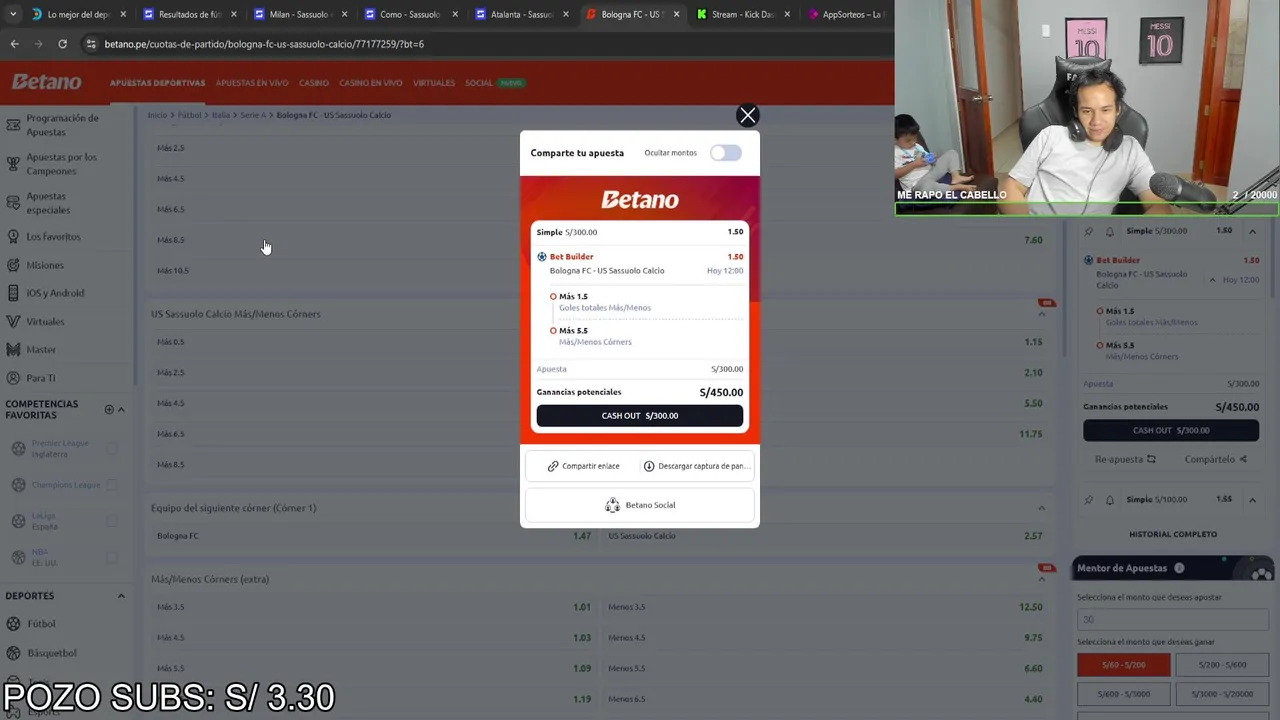1280x720 pixels.
Task: Check the Champions League checkbox
Action: point(112,485)
